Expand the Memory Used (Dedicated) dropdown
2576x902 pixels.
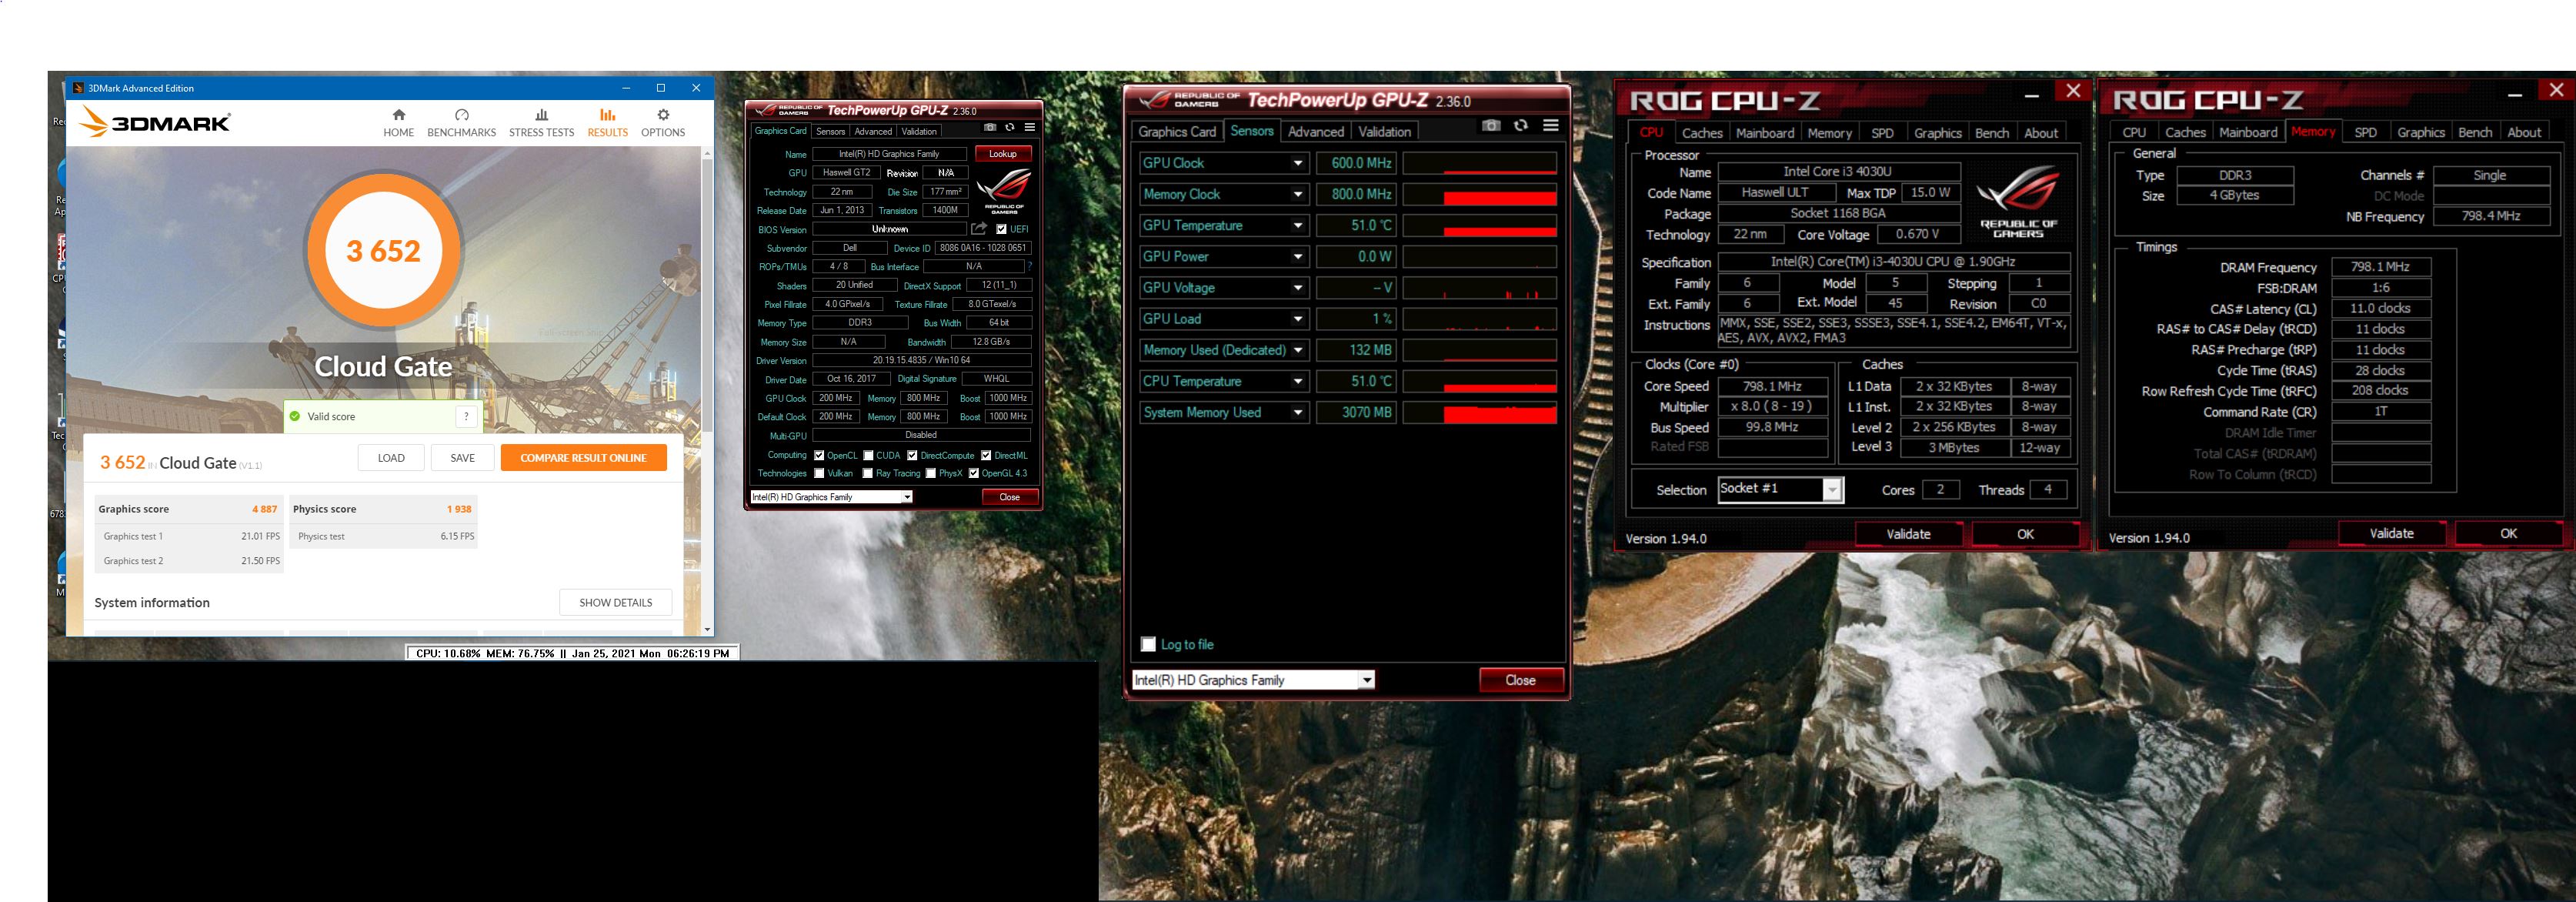coord(1297,350)
